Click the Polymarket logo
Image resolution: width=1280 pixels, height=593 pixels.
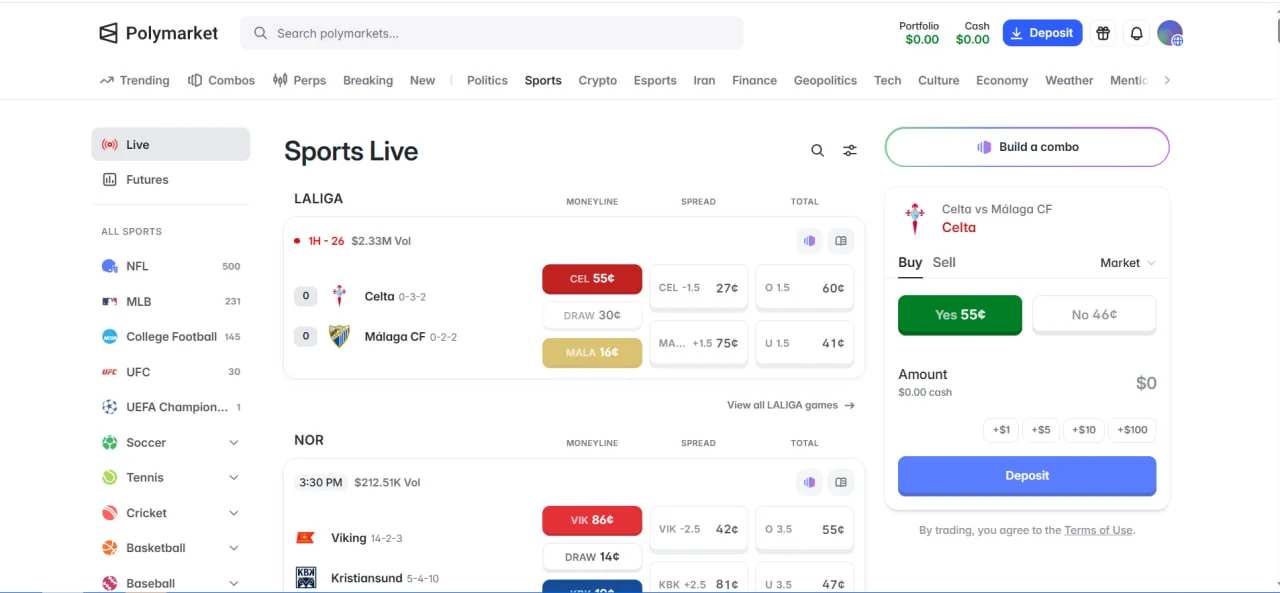pos(158,33)
